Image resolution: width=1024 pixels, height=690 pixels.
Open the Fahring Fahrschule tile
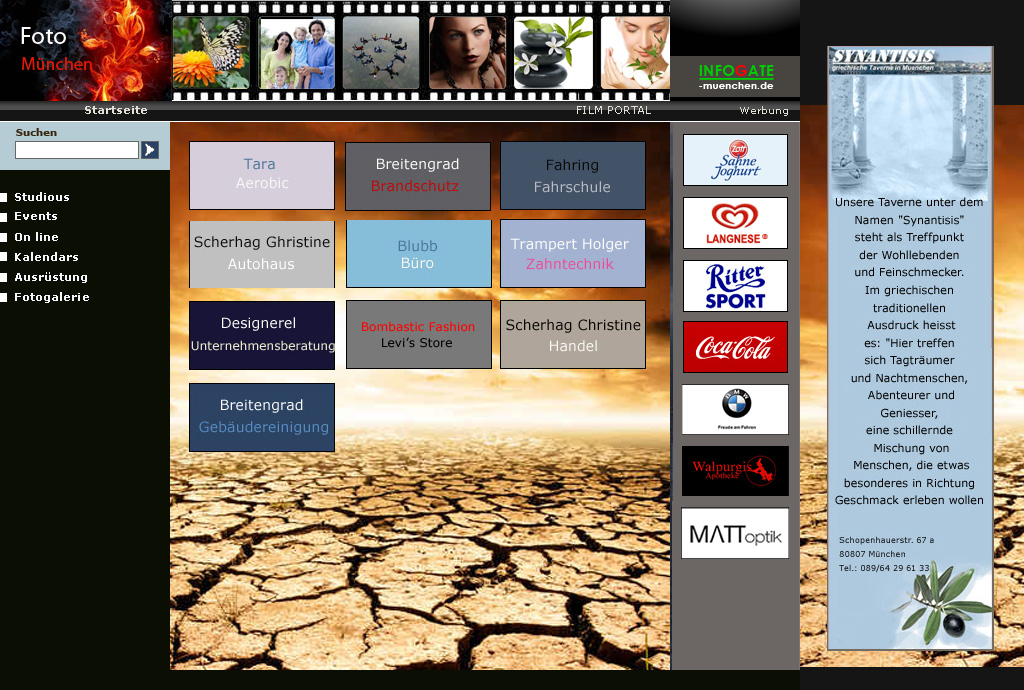(573, 176)
